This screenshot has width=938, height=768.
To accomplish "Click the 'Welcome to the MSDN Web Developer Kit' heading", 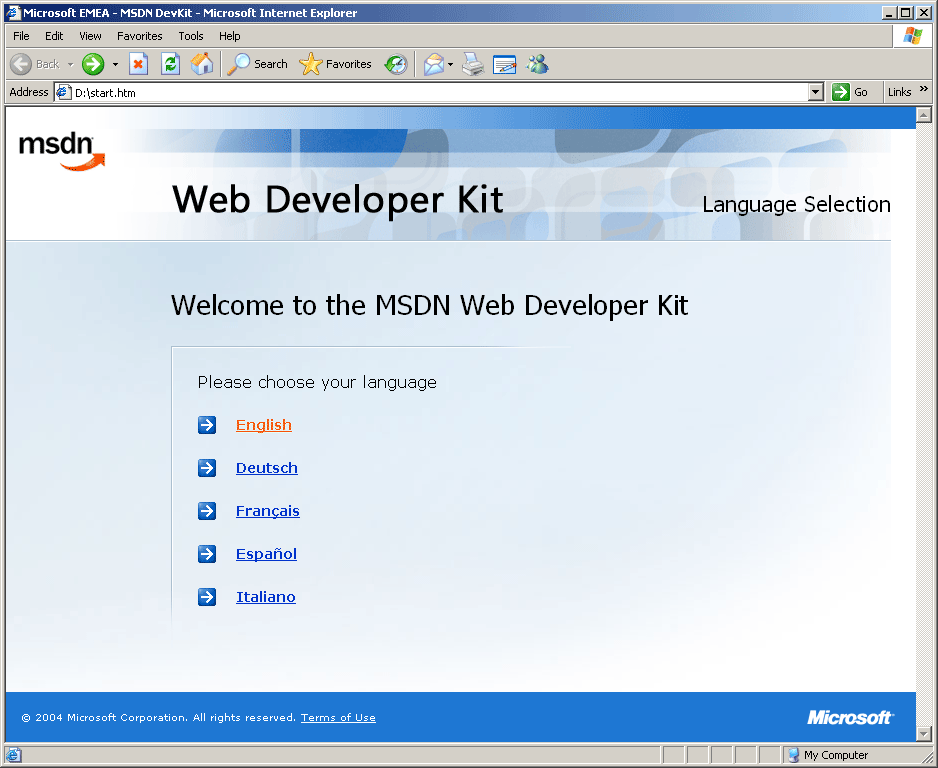I will (x=430, y=306).
